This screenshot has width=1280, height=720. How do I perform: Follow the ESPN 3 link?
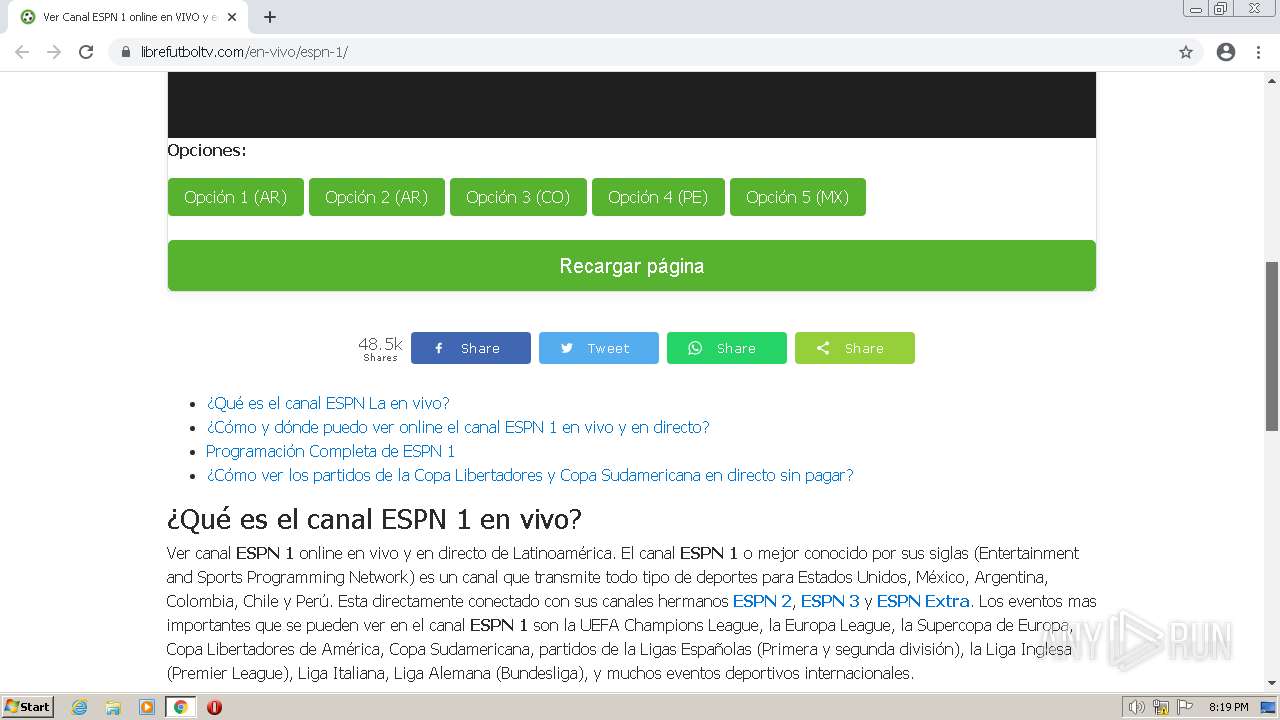coord(830,601)
